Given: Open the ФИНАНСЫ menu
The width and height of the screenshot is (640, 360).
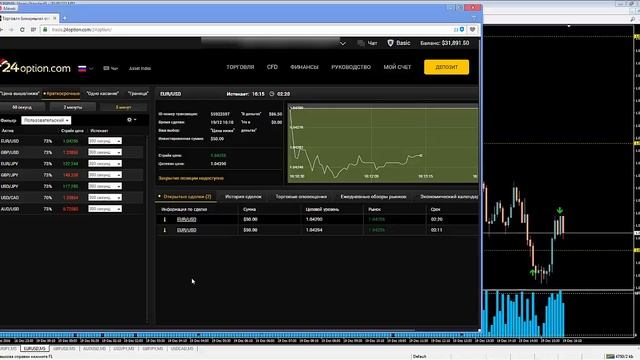Looking at the screenshot, I should (304, 67).
